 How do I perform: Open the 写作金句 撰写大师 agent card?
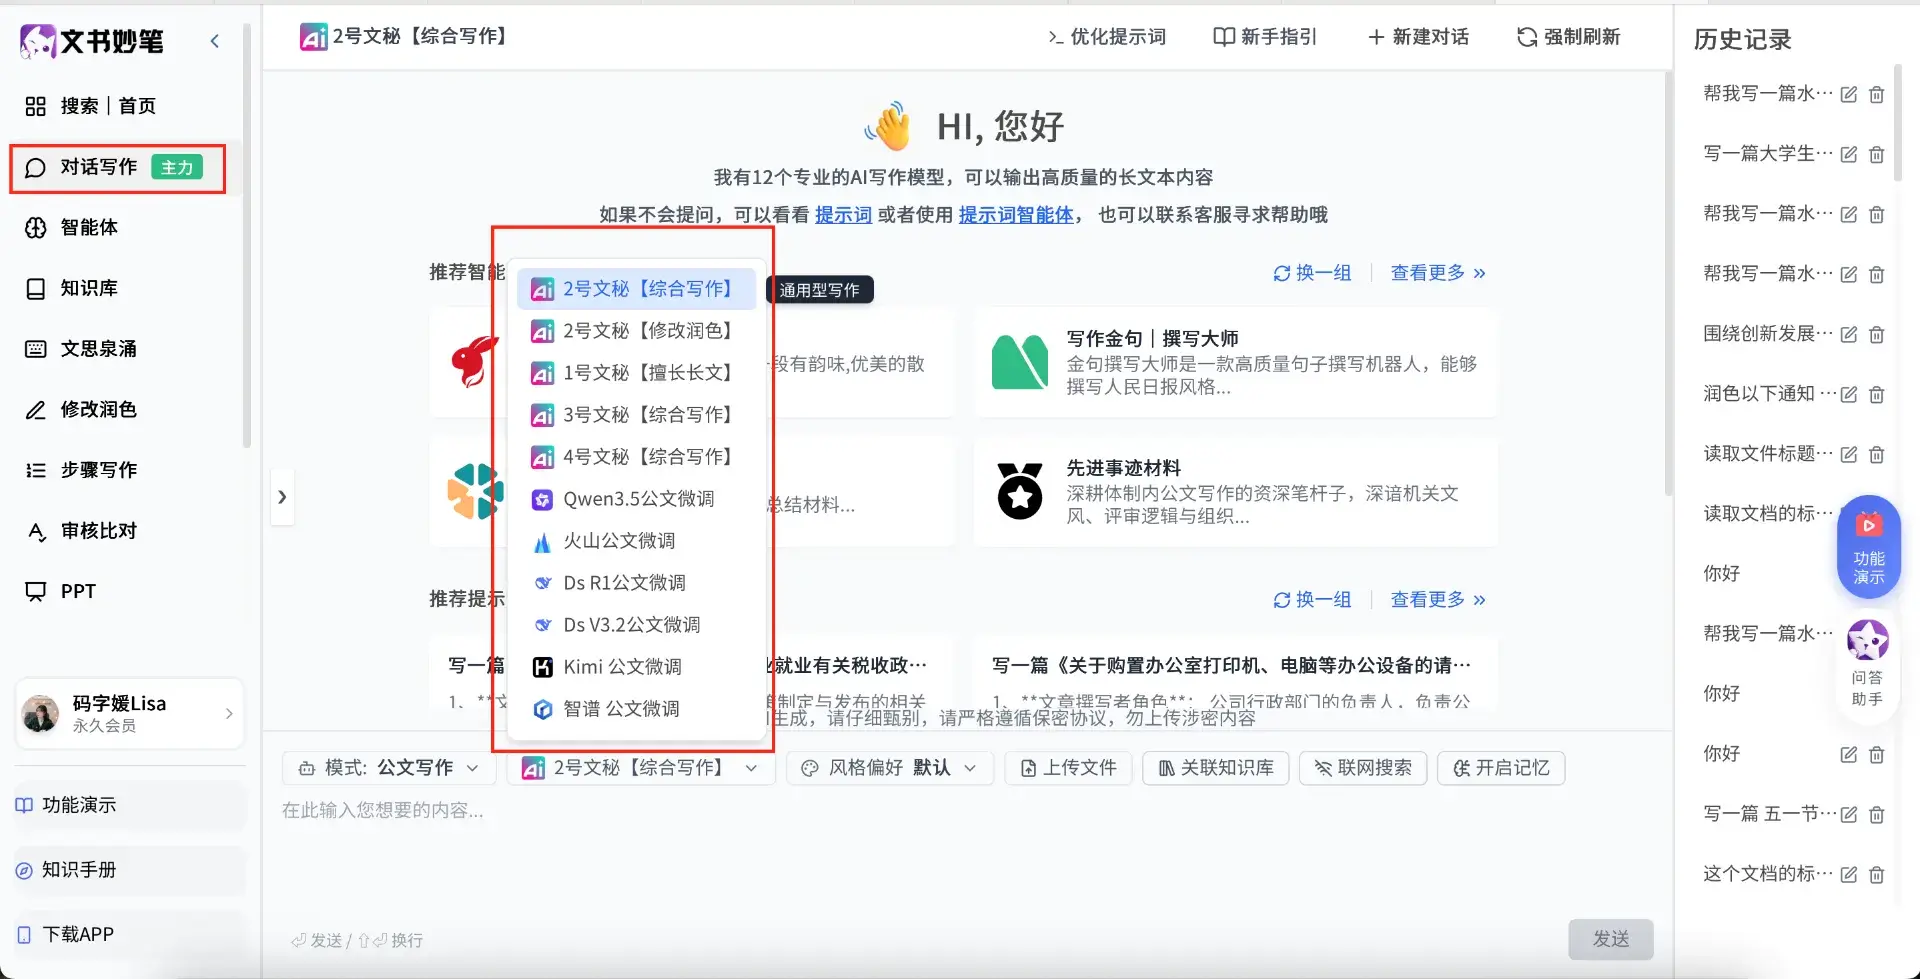click(x=1235, y=362)
